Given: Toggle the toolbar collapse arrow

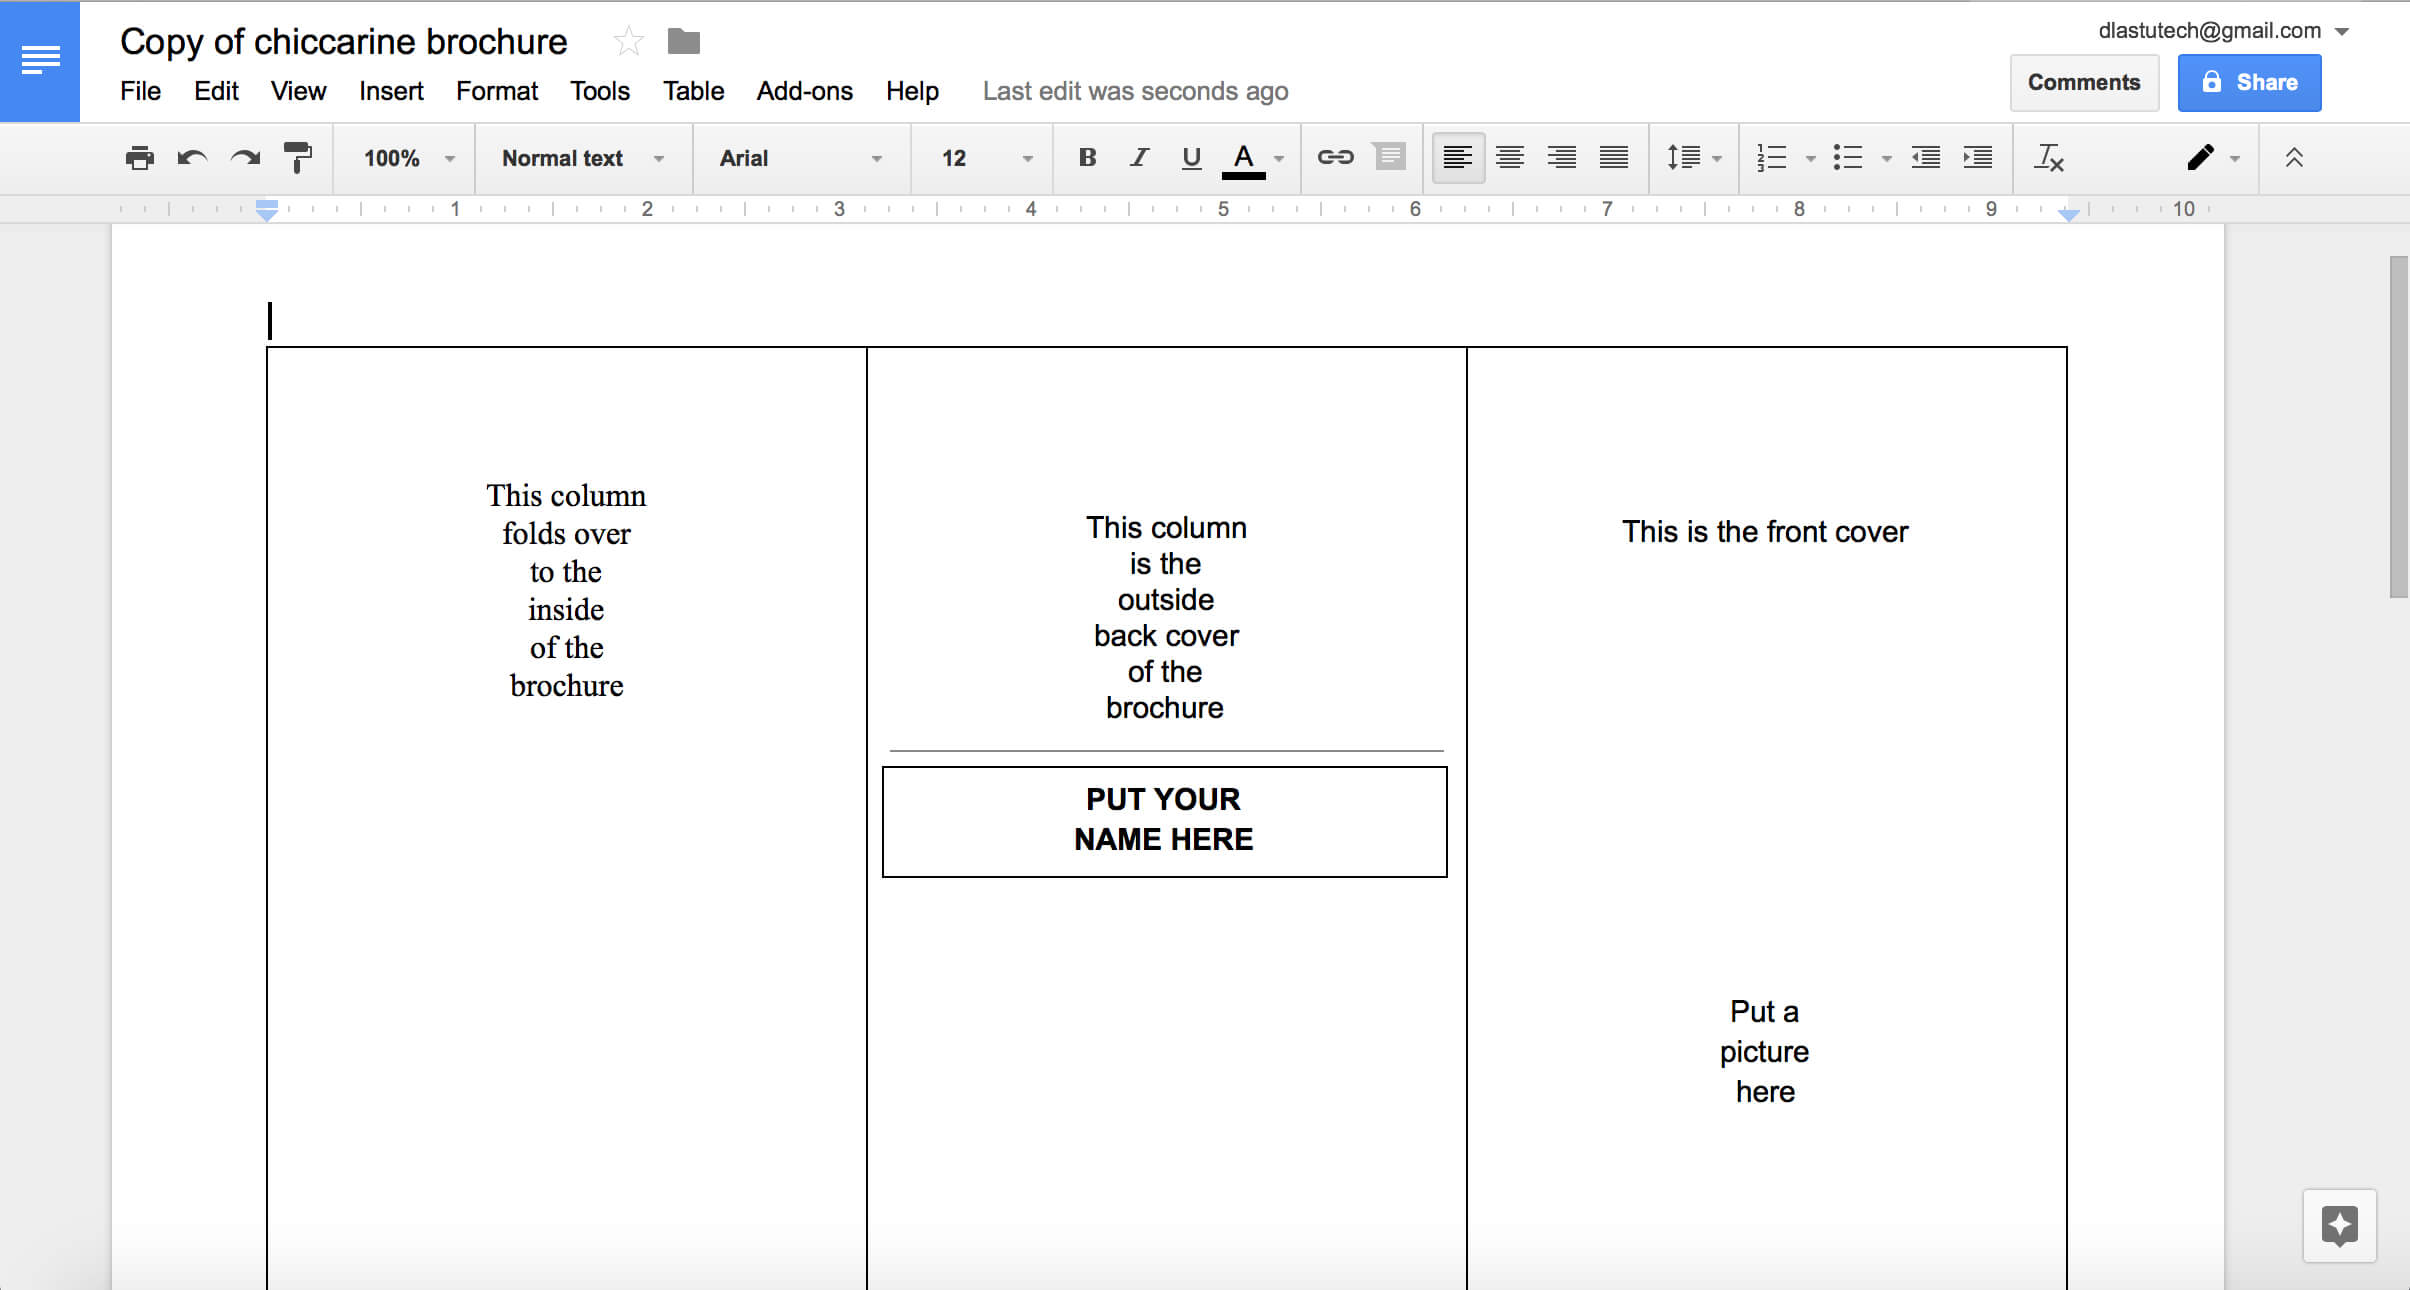Looking at the screenshot, I should click(x=2290, y=158).
